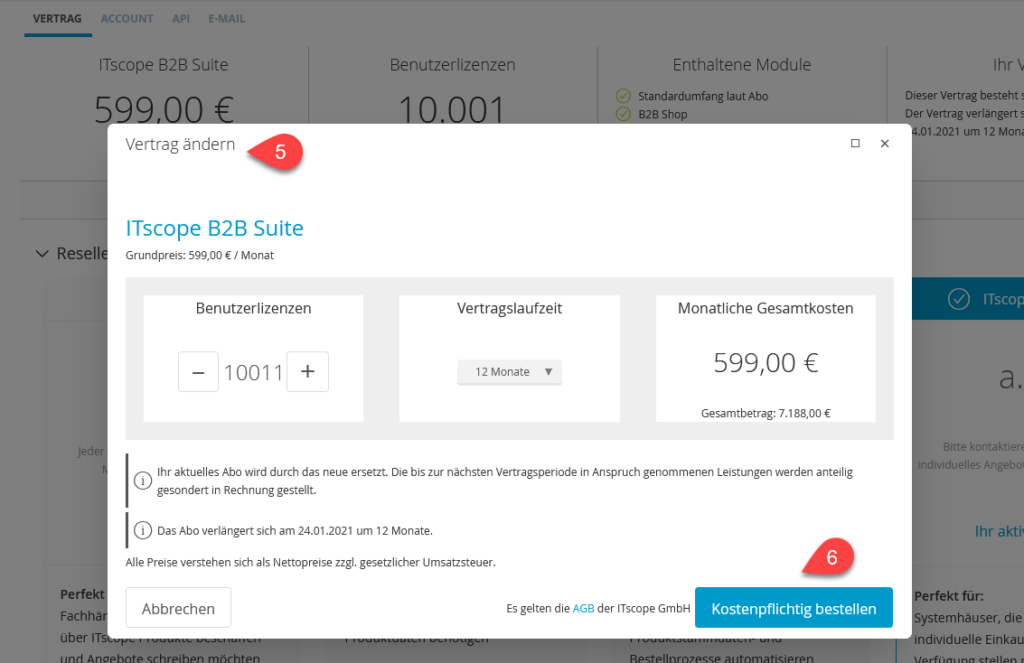This screenshot has height=663, width=1024.
Task: Click info icon beside Abo verlängert notice
Action: coord(142,530)
